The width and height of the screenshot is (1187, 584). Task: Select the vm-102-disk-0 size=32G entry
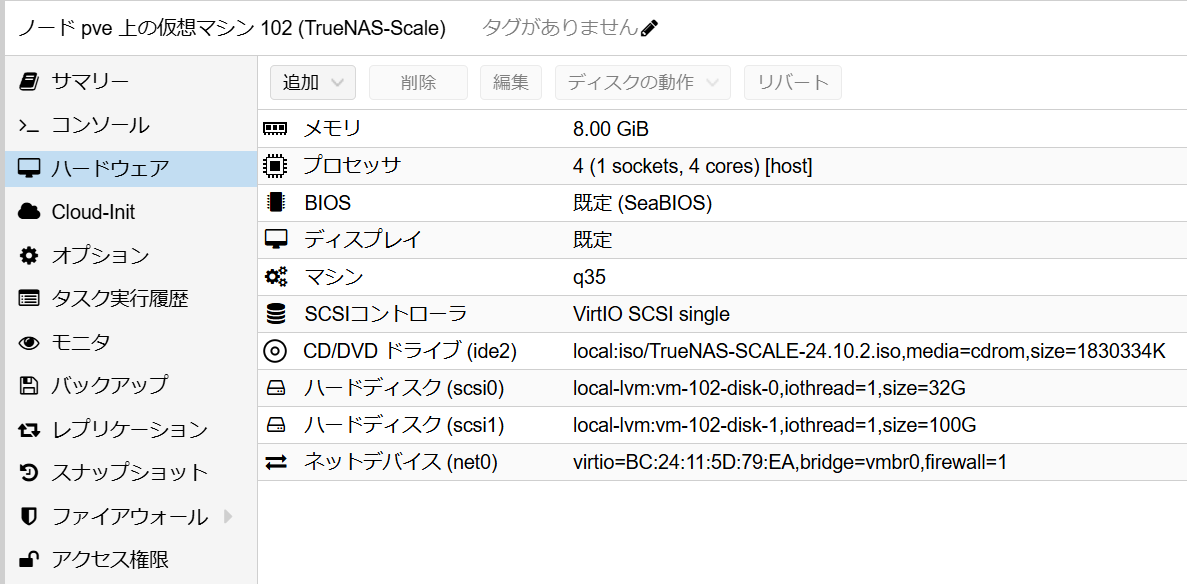point(769,389)
